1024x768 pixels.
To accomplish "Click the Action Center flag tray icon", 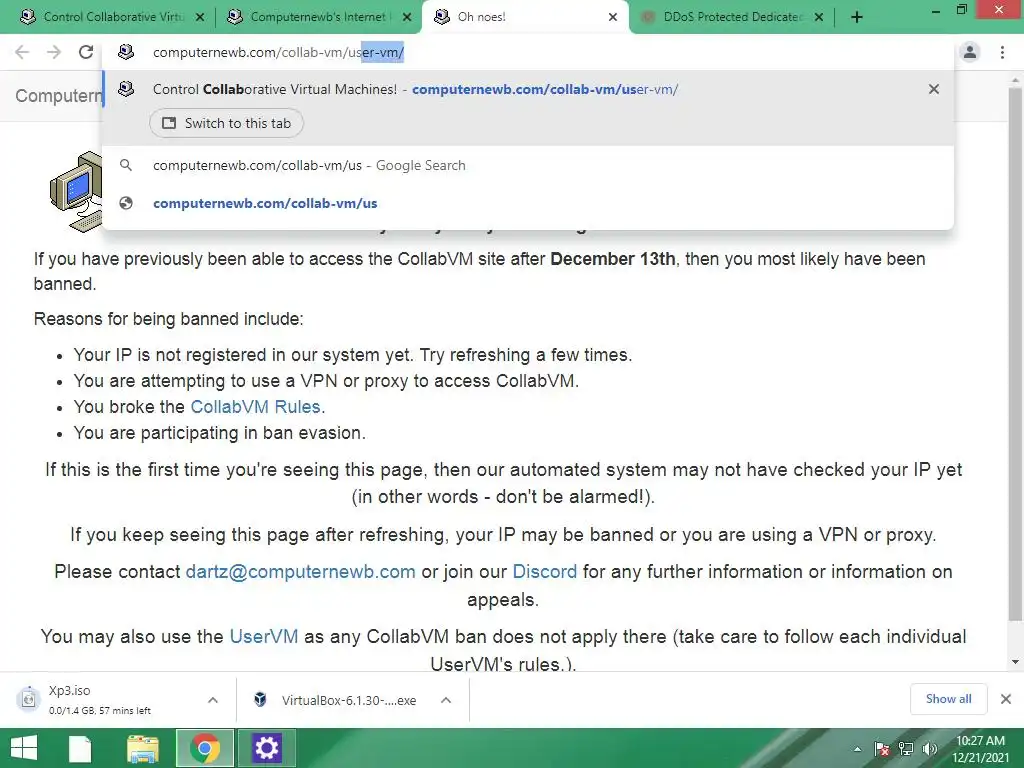I will 882,750.
